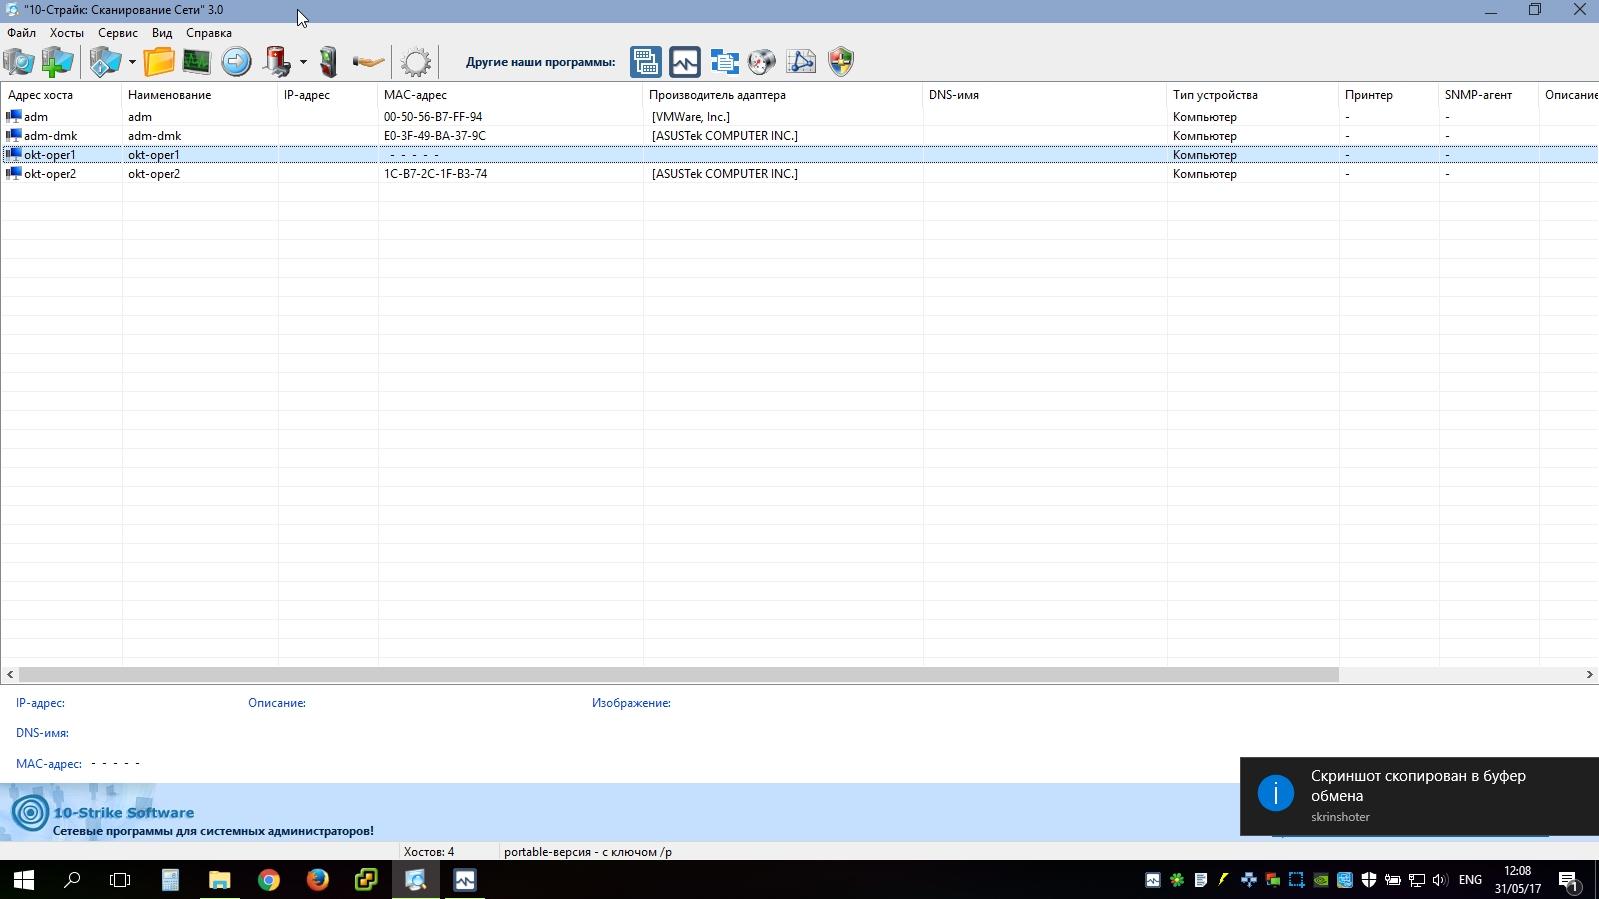Image resolution: width=1599 pixels, height=899 pixels.
Task: Open the green monitor graph tool
Action: (x=197, y=62)
